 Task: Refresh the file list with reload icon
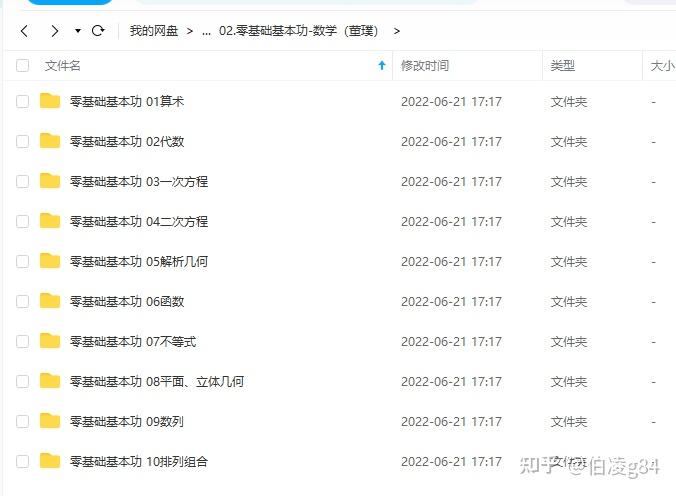[98, 31]
